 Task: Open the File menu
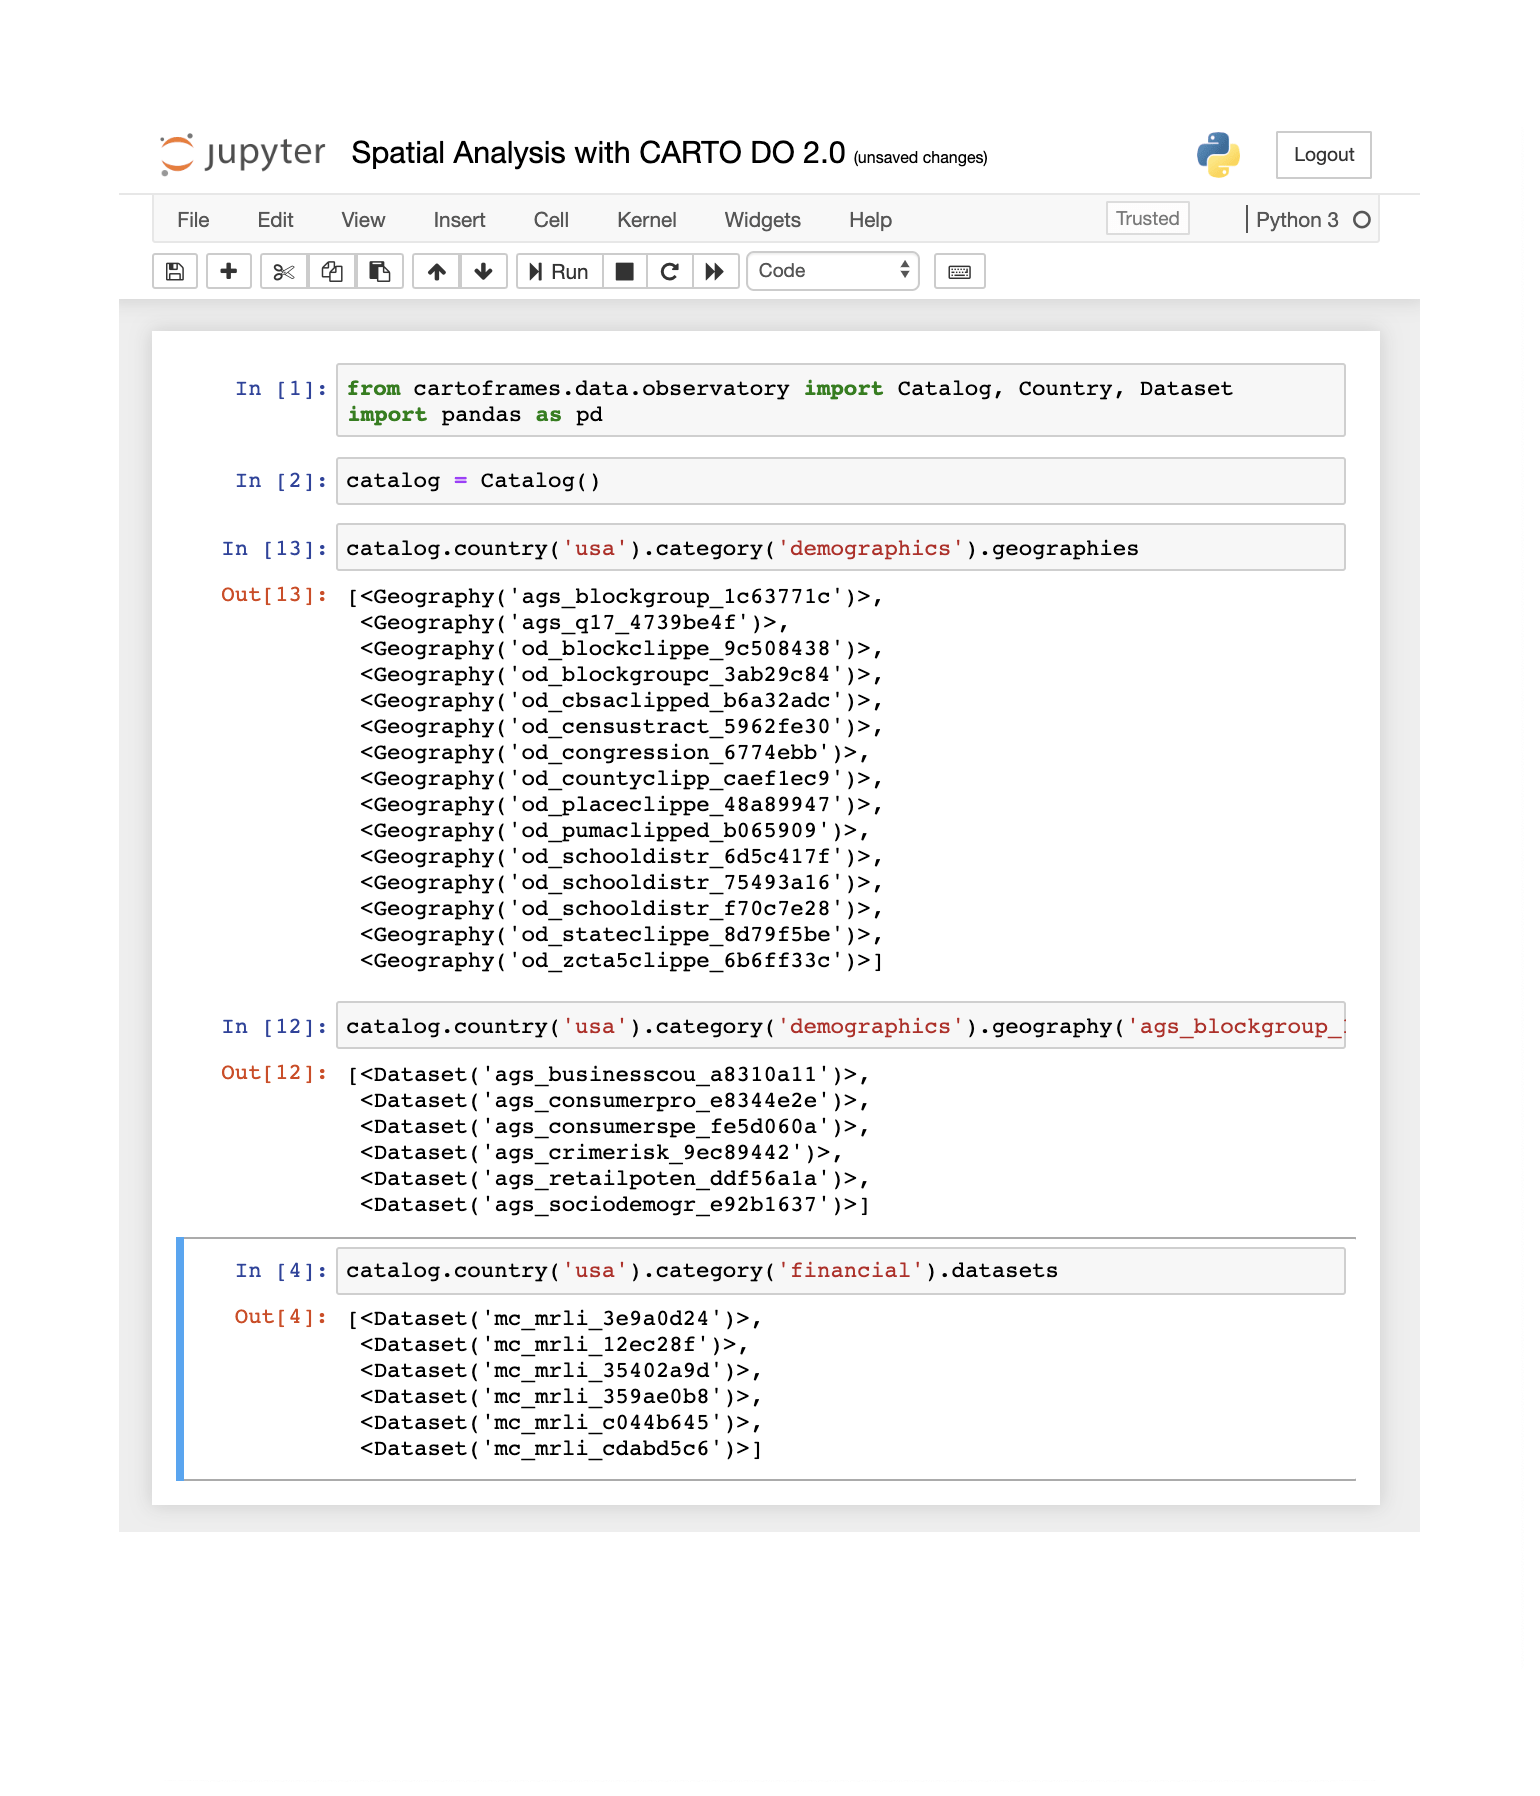click(193, 220)
